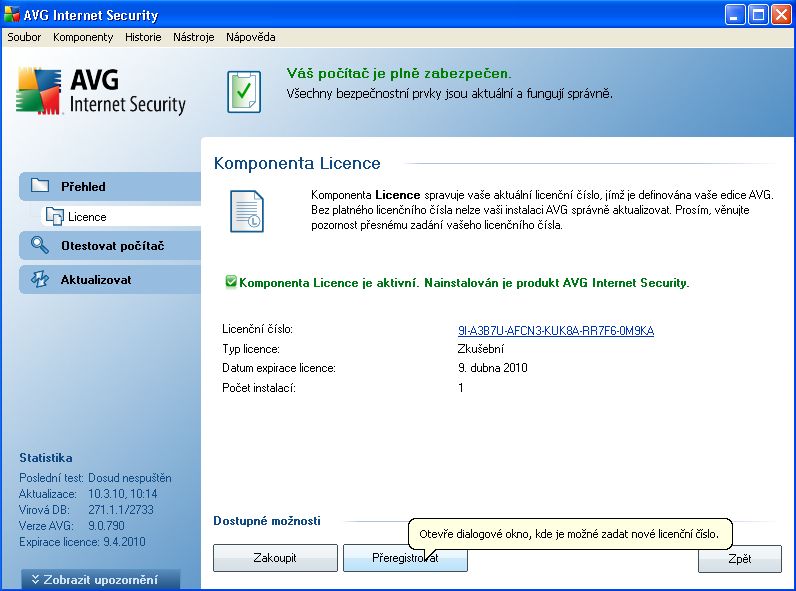796x591 pixels.
Task: Close the AVG Internet Security window
Action: tap(781, 15)
